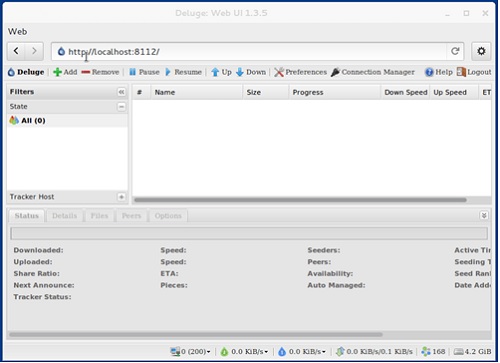500x363 pixels.
Task: Click the Next Announce: label
Action: click(x=44, y=285)
